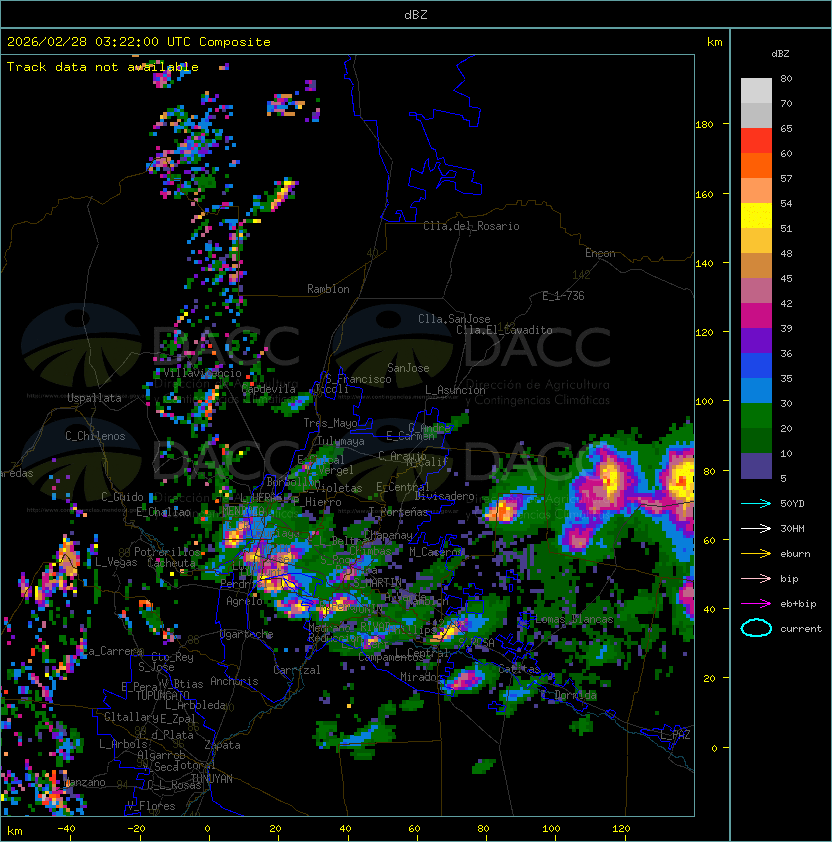
Task: Click the '-40' tick on bottom km axis
Action: point(66,829)
